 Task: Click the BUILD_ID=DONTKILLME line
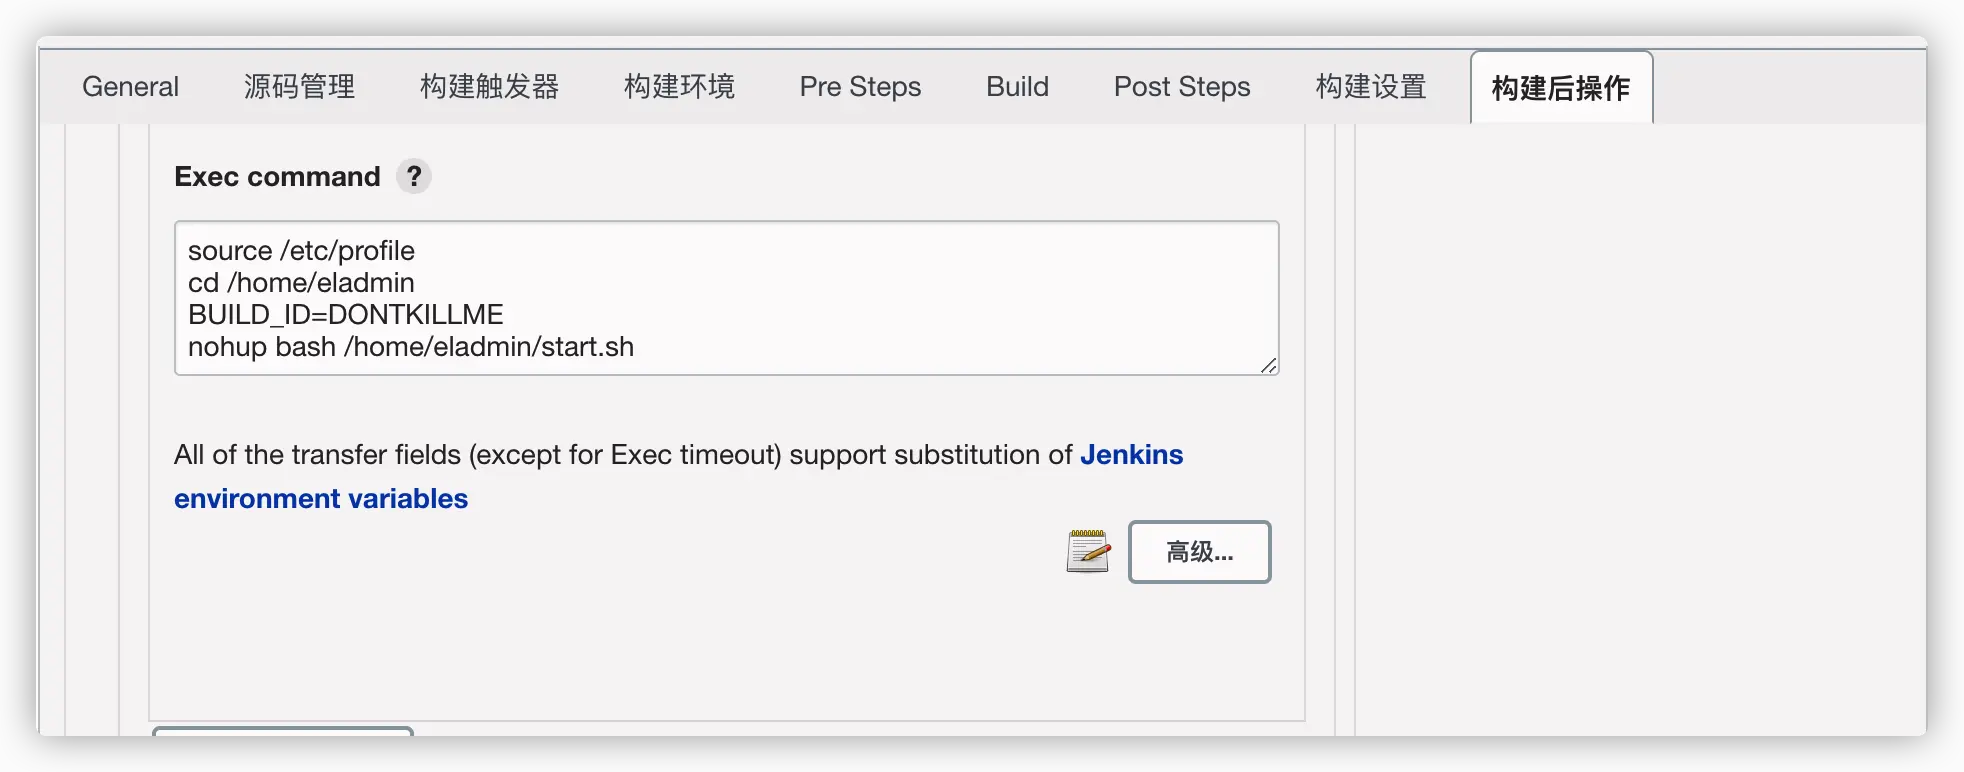pyautogui.click(x=345, y=315)
